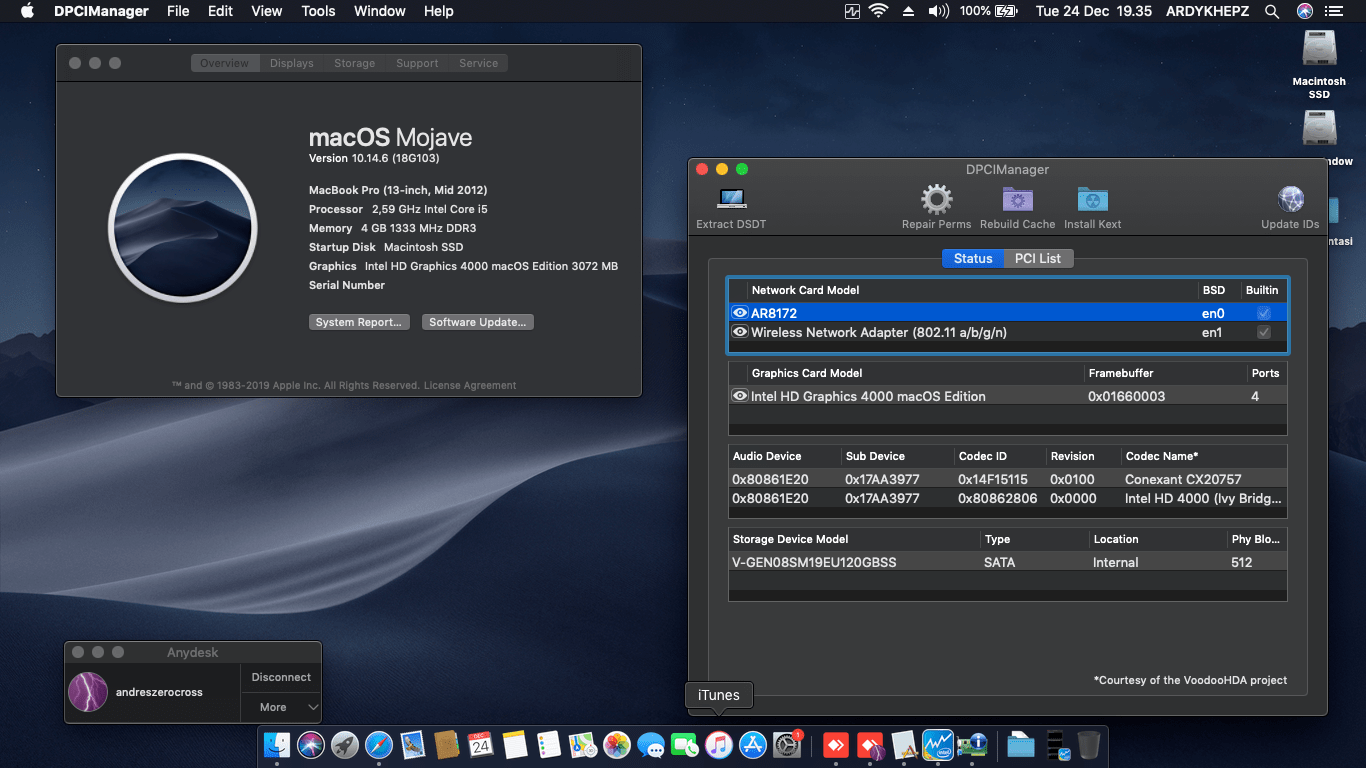The width and height of the screenshot is (1366, 768).
Task: Uncheck the Builtin checkbox for AR8172
Action: click(x=1263, y=313)
